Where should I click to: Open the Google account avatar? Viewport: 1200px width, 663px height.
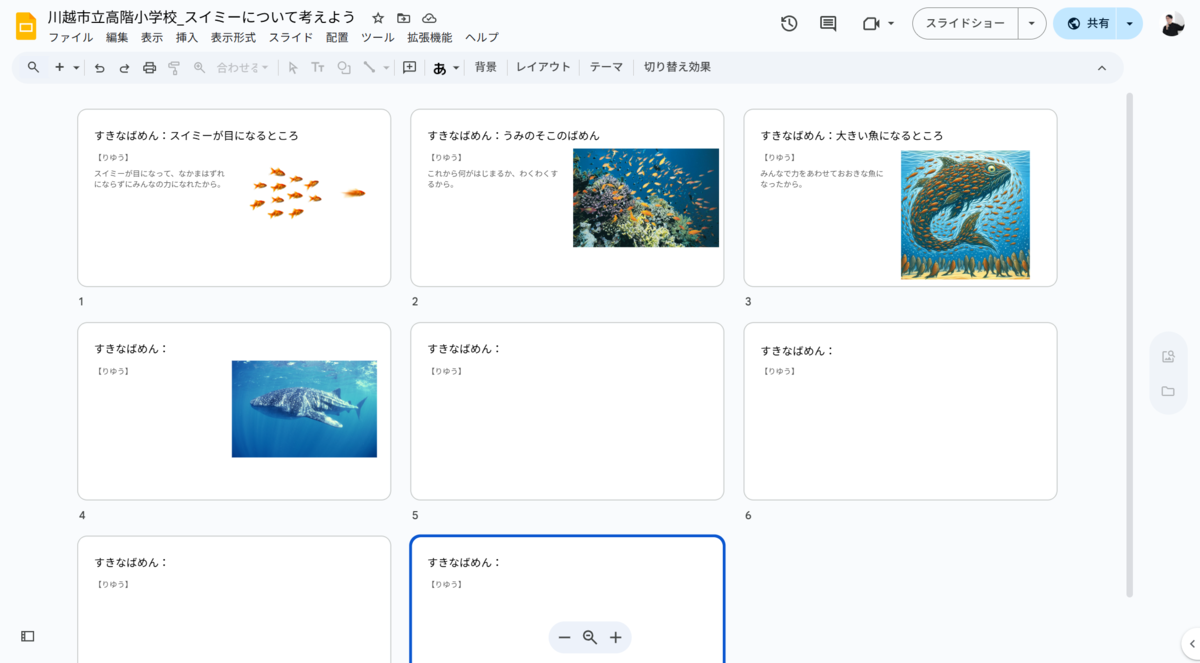click(x=1173, y=23)
